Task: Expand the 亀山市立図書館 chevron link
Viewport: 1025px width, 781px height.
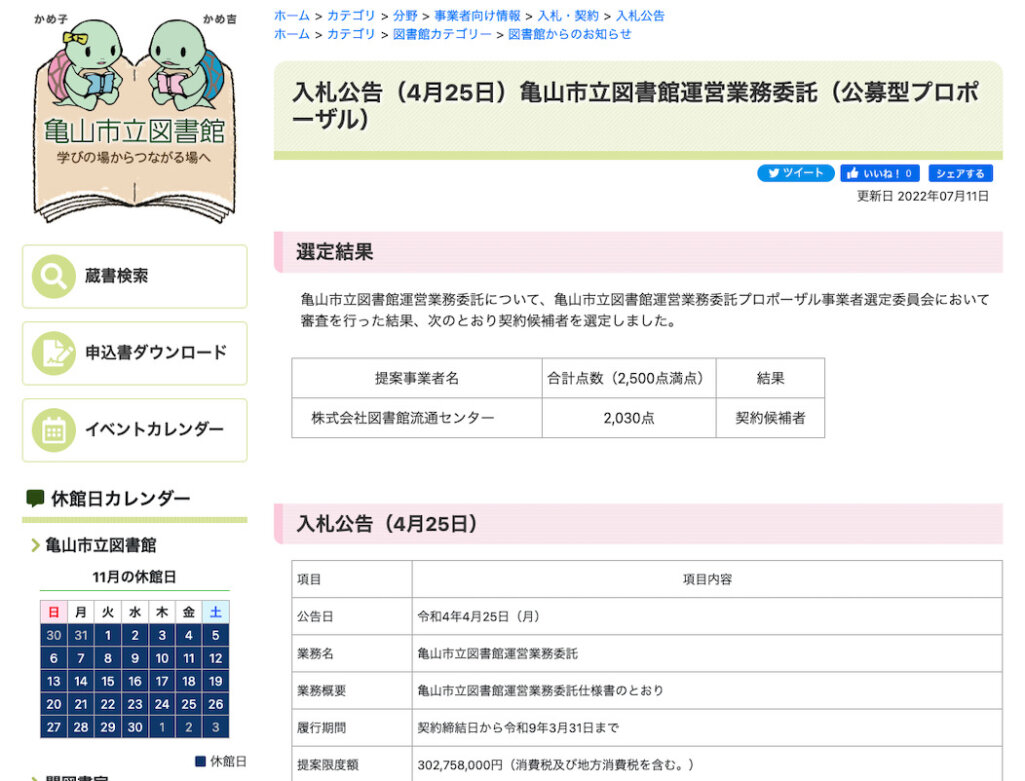Action: click(36, 546)
